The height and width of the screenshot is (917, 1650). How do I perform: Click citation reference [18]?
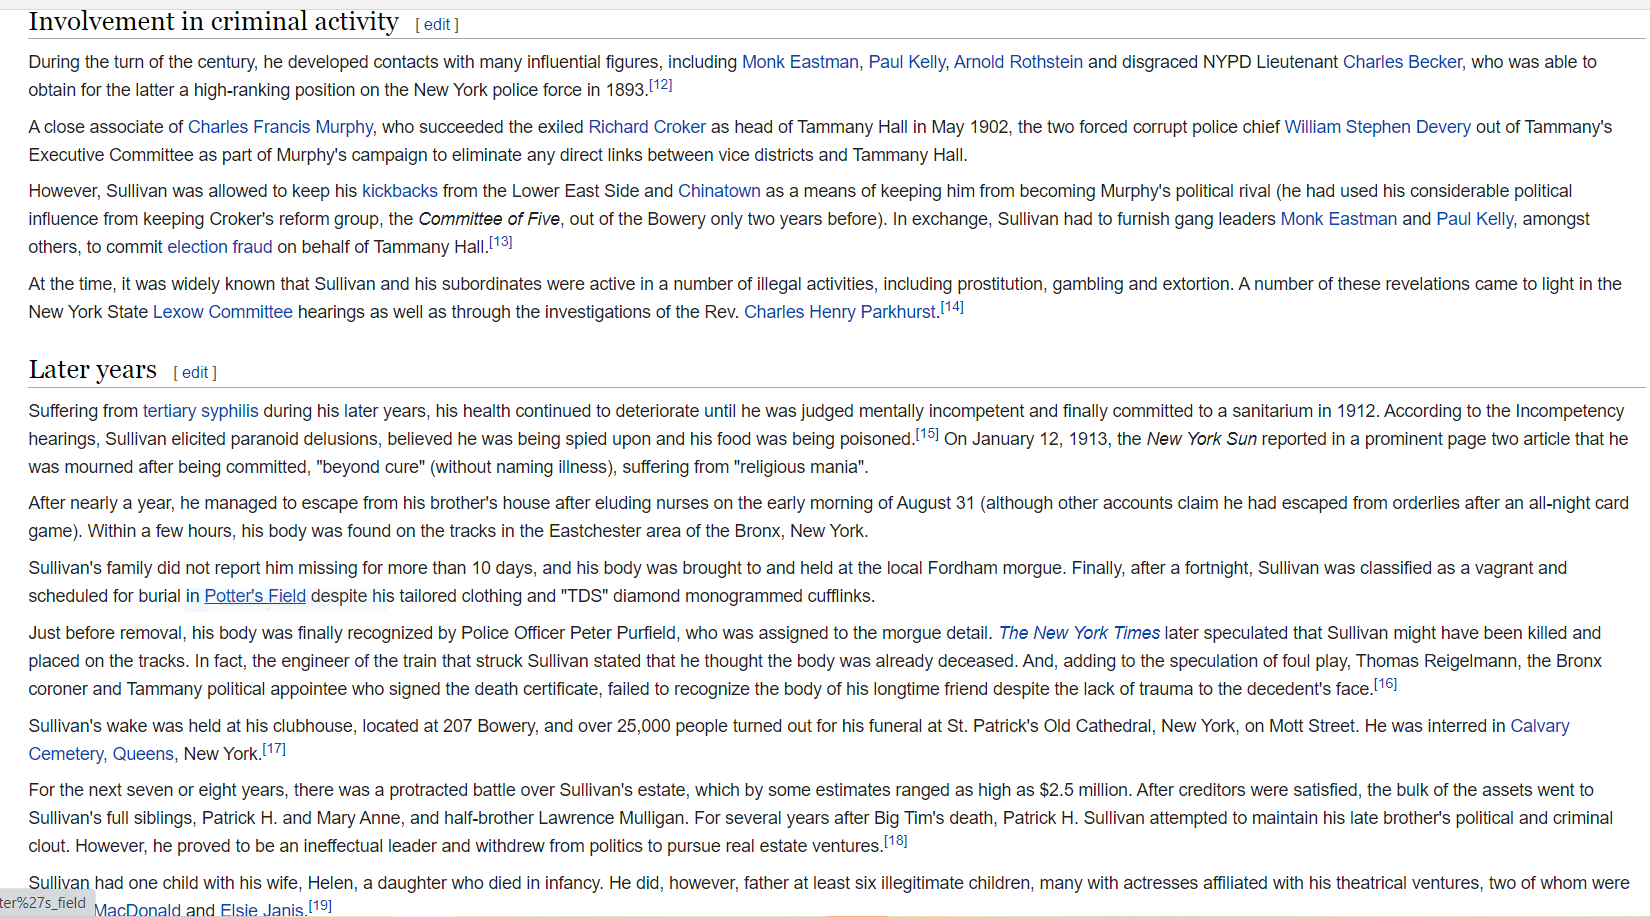pyautogui.click(x=896, y=841)
